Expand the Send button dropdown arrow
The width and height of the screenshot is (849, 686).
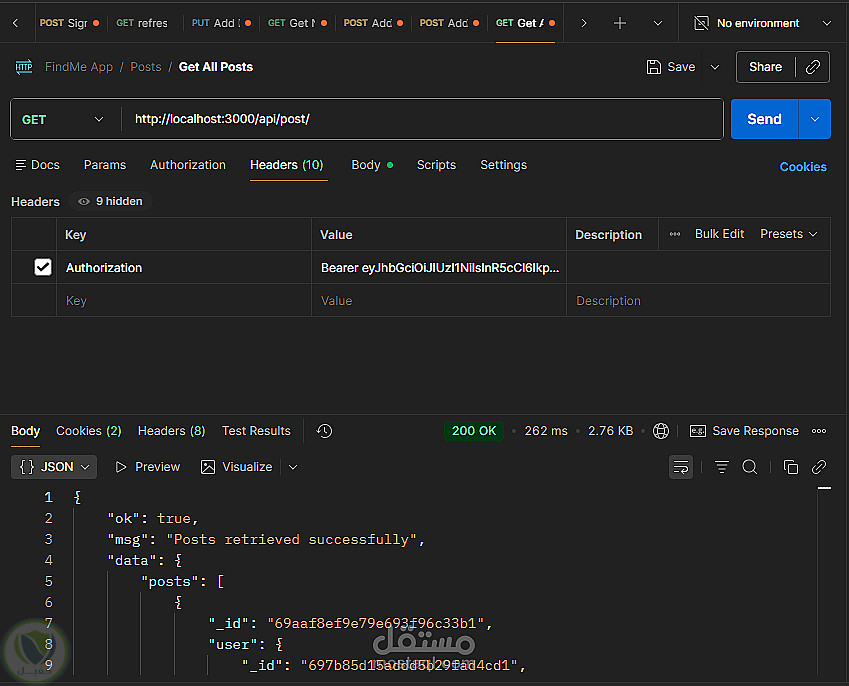[815, 119]
